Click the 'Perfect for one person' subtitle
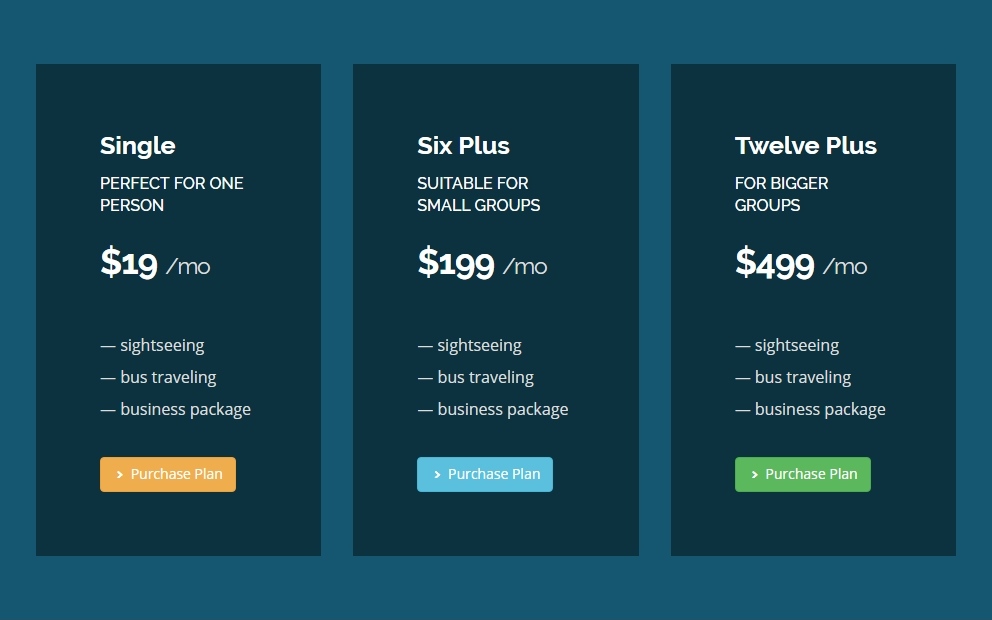992x620 pixels. click(172, 194)
